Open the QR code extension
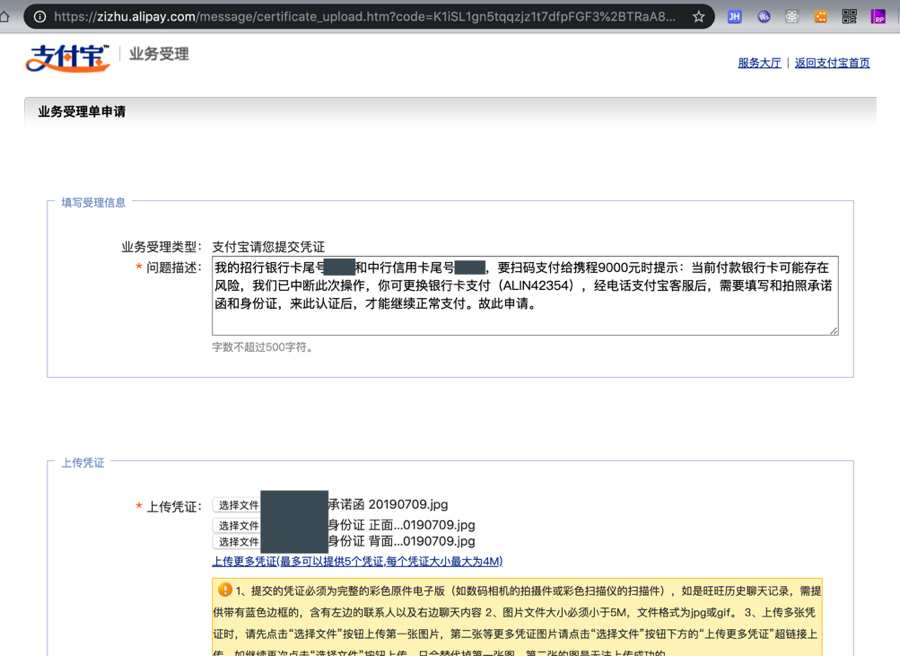The image size is (900, 656). tap(849, 17)
